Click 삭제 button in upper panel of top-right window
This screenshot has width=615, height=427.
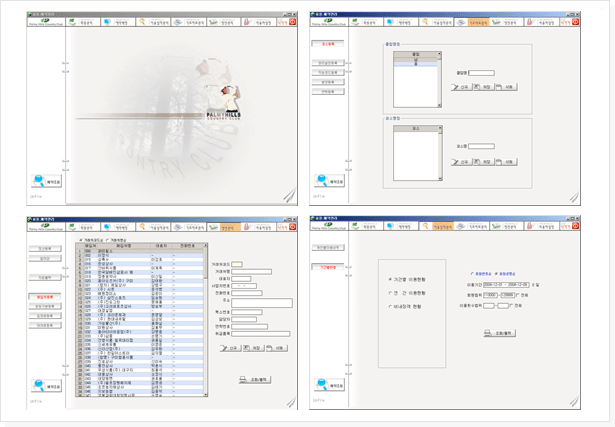509,87
